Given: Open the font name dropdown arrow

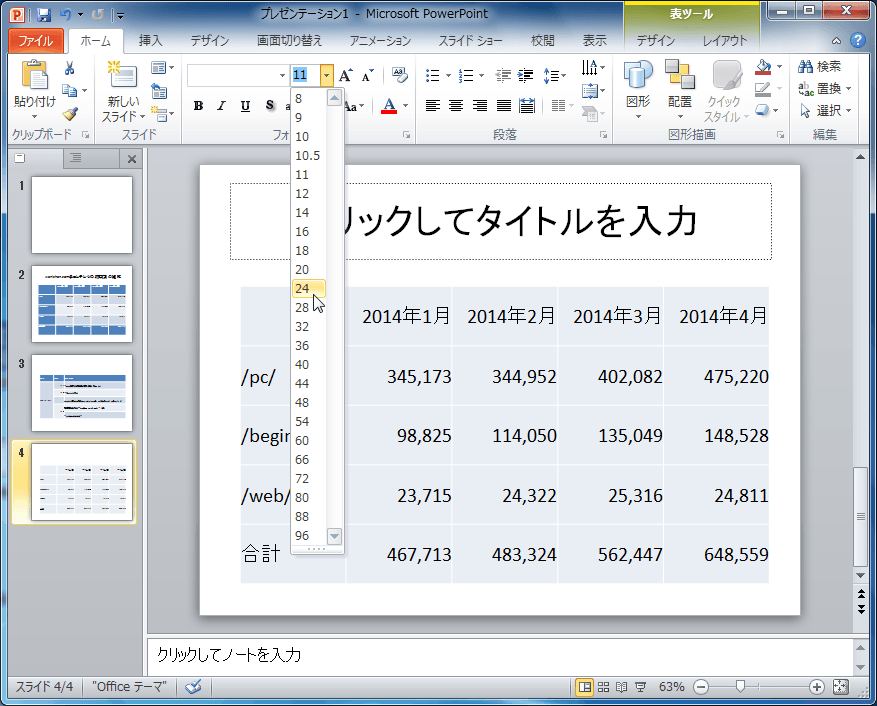Looking at the screenshot, I should coord(282,75).
